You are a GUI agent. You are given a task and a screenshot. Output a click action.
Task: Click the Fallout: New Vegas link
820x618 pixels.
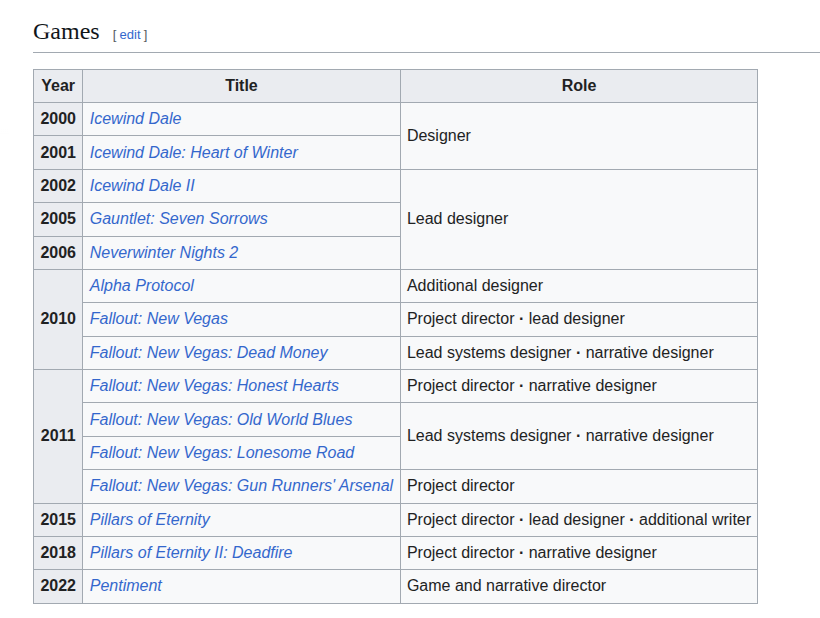(158, 319)
